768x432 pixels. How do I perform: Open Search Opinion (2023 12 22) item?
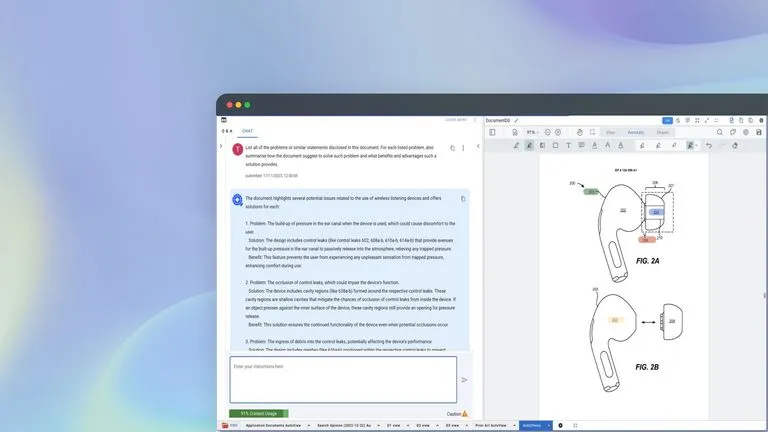[344, 426]
